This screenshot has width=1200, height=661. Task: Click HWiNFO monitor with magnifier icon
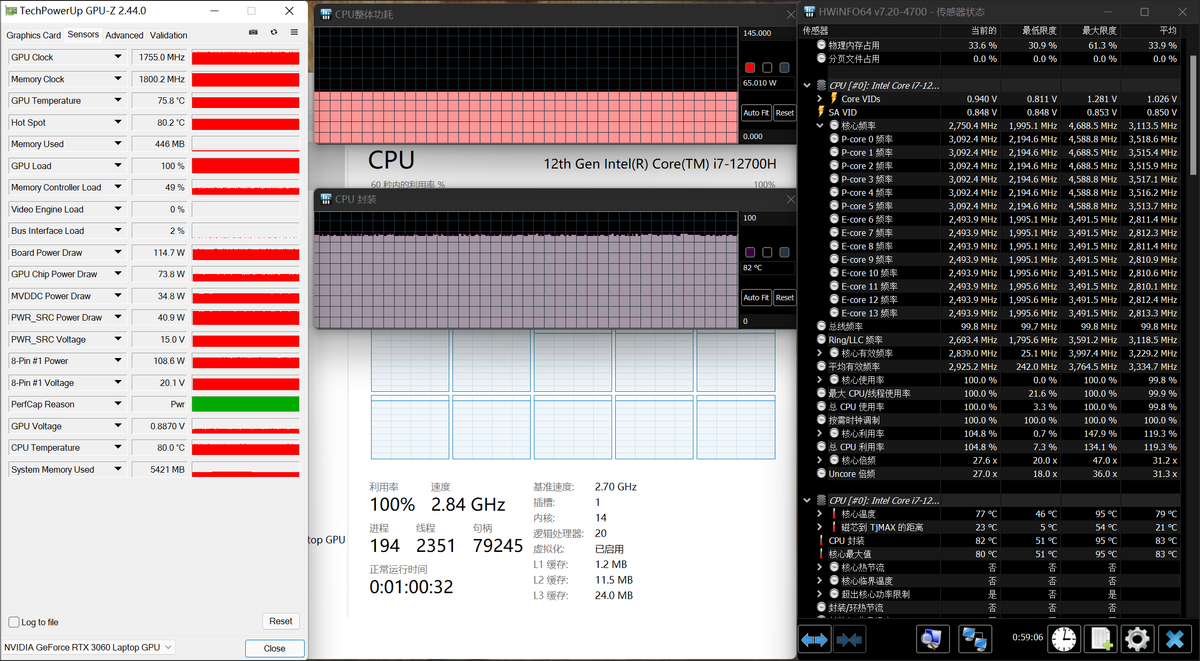coord(932,638)
